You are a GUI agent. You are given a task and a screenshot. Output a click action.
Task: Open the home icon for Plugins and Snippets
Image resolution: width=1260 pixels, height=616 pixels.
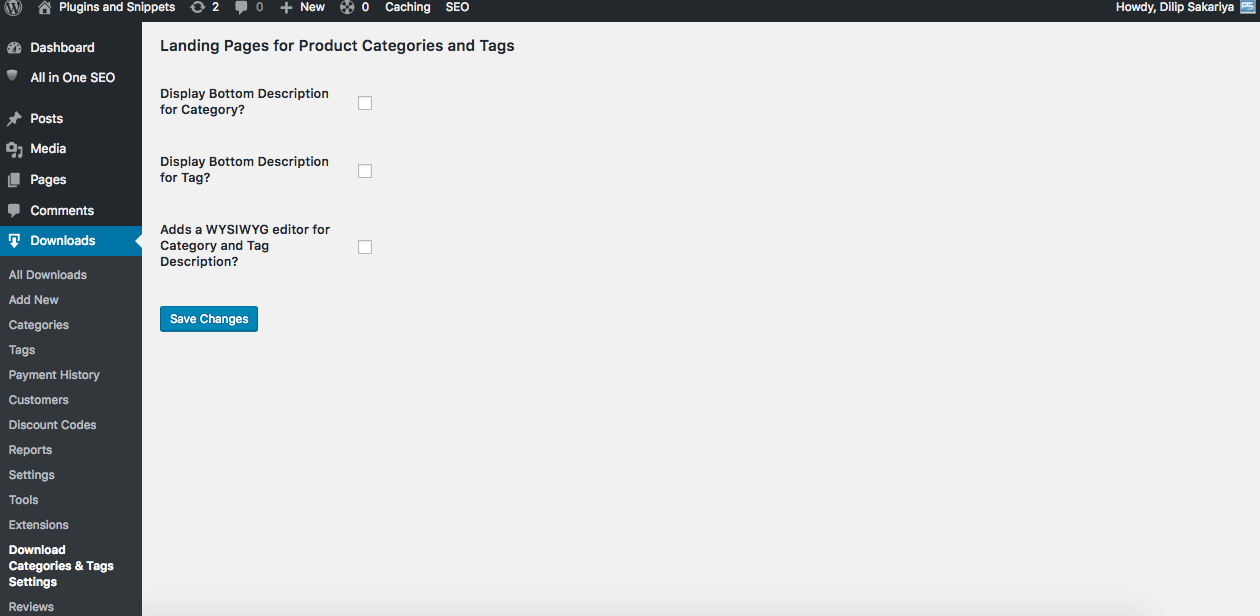tap(44, 7)
